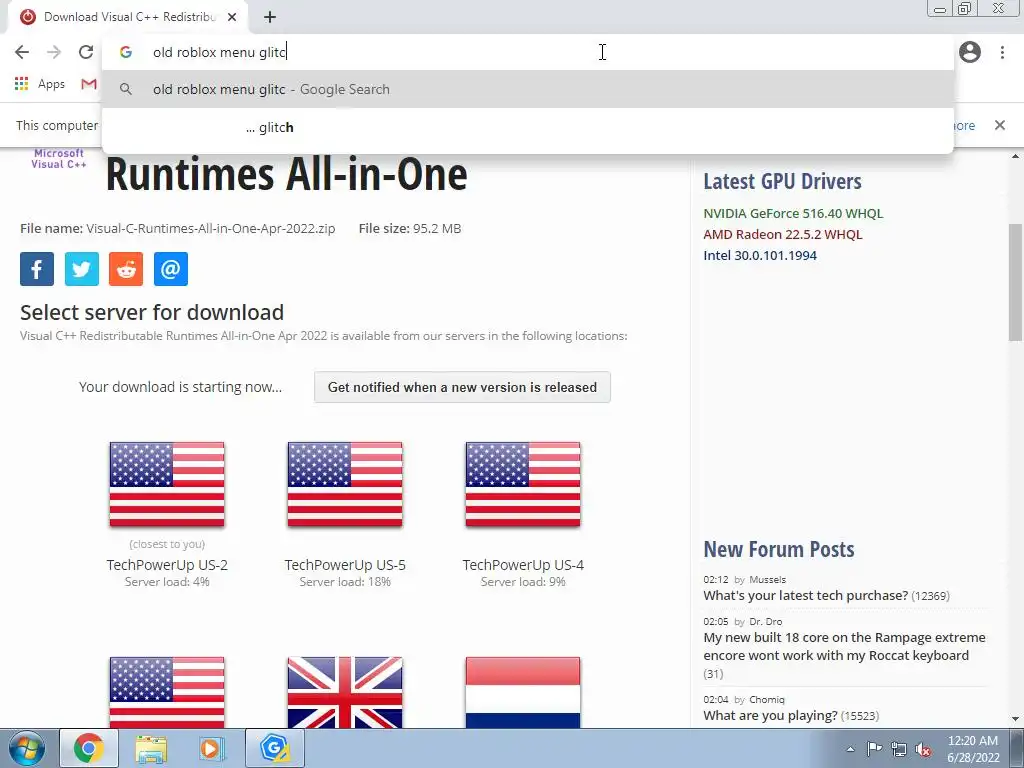Open NVIDIA GeForce 516.40 WHQL driver link
Viewport: 1024px width, 768px height.
tap(793, 214)
